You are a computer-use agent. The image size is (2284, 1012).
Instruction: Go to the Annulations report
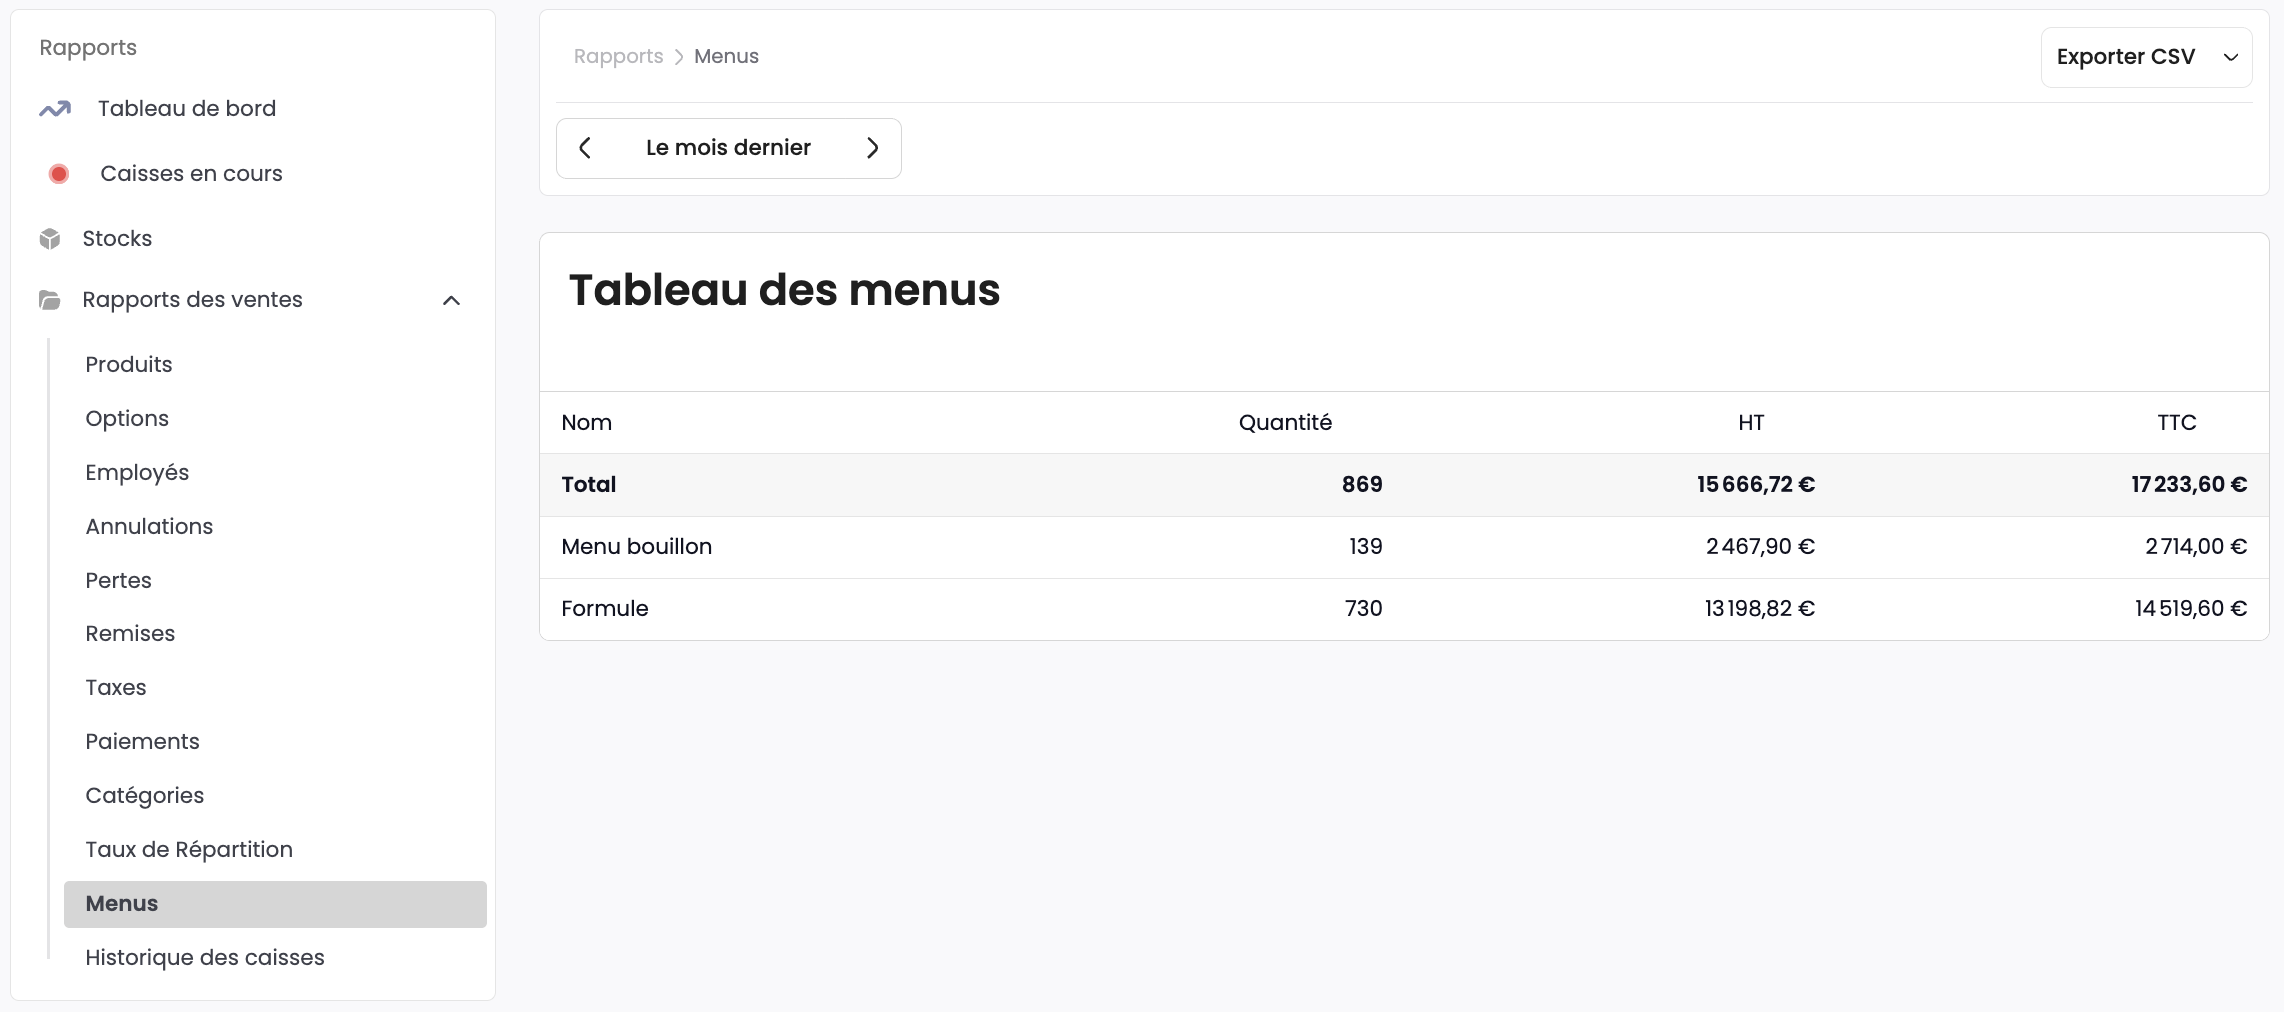click(x=149, y=527)
